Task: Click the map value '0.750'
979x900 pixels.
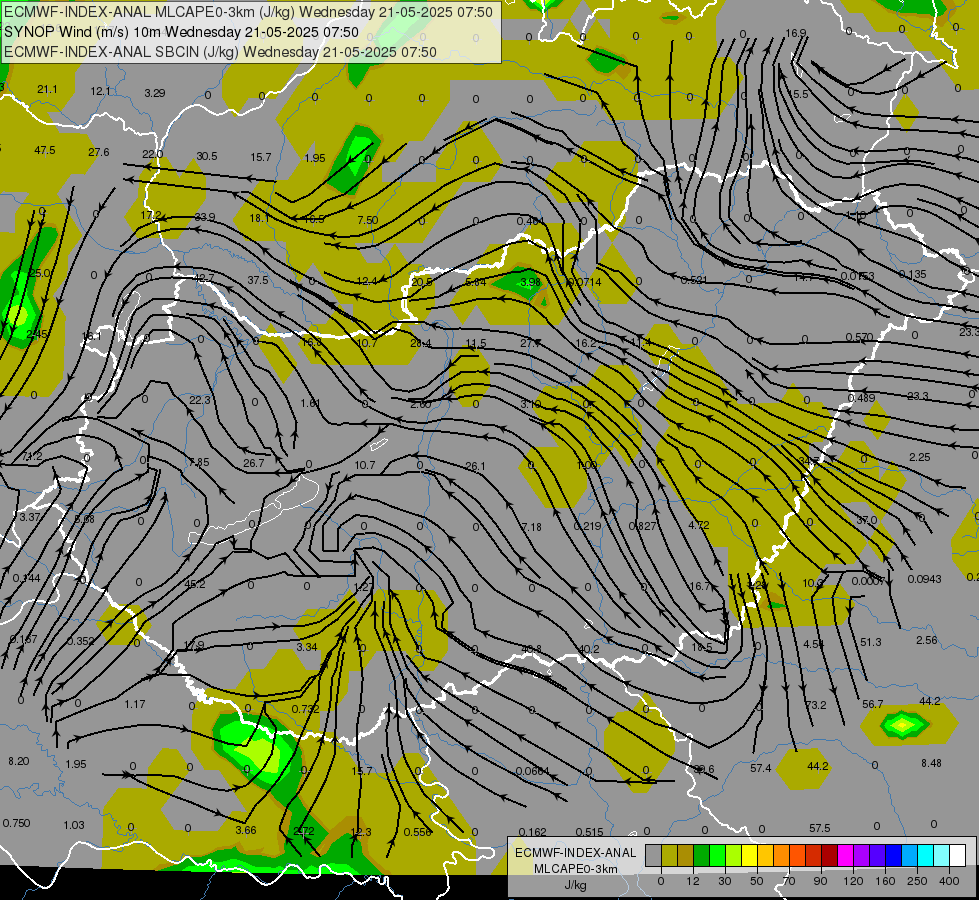Action: point(16,823)
